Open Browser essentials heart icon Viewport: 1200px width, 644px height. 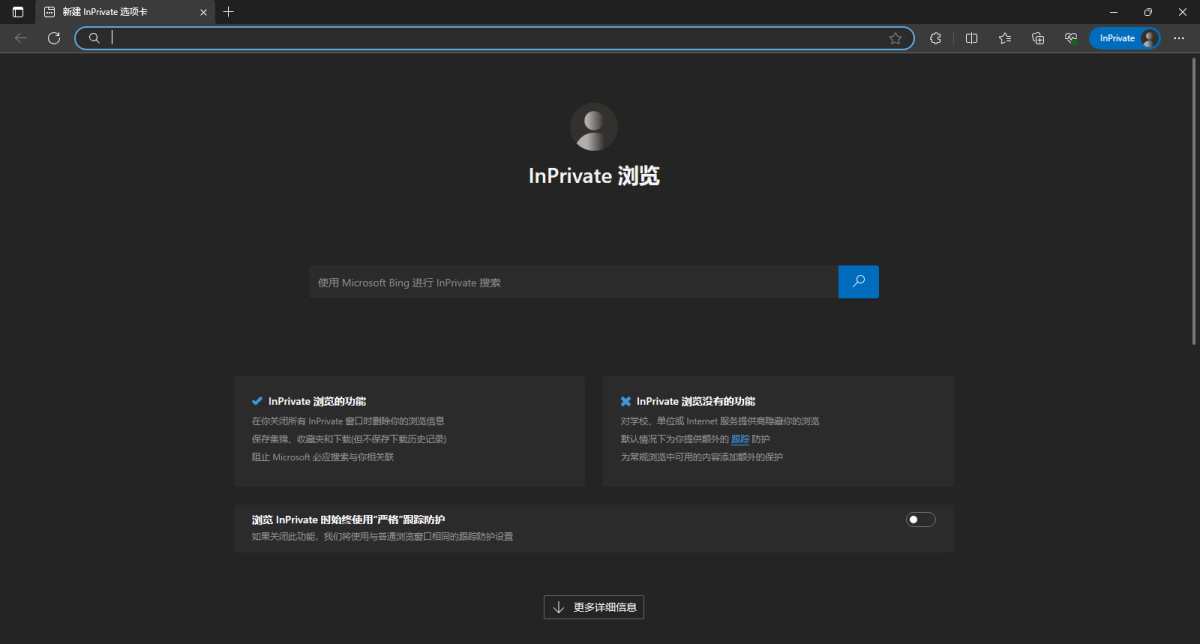[1070, 38]
